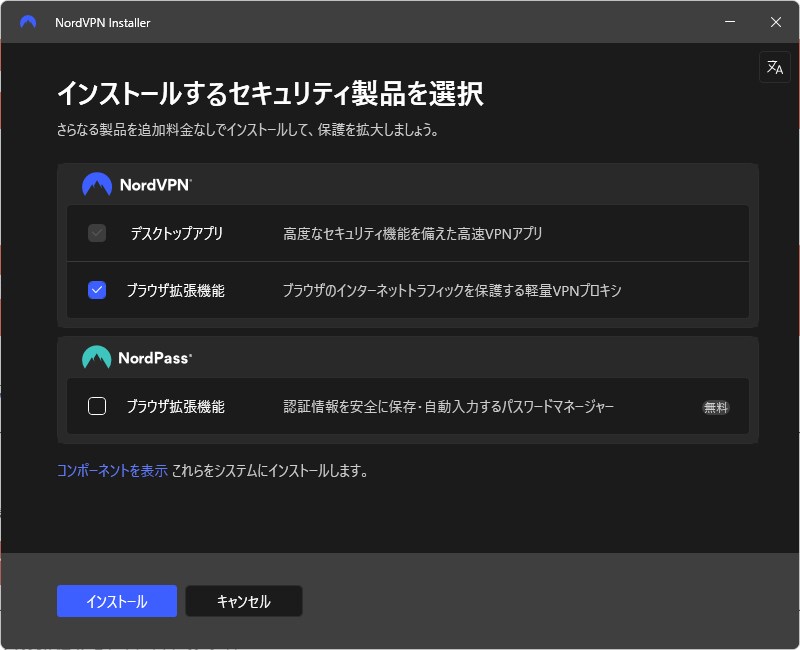Screen dimensions: 800x650
Task: Click the VPN proxy description text
Action: [x=452, y=290]
